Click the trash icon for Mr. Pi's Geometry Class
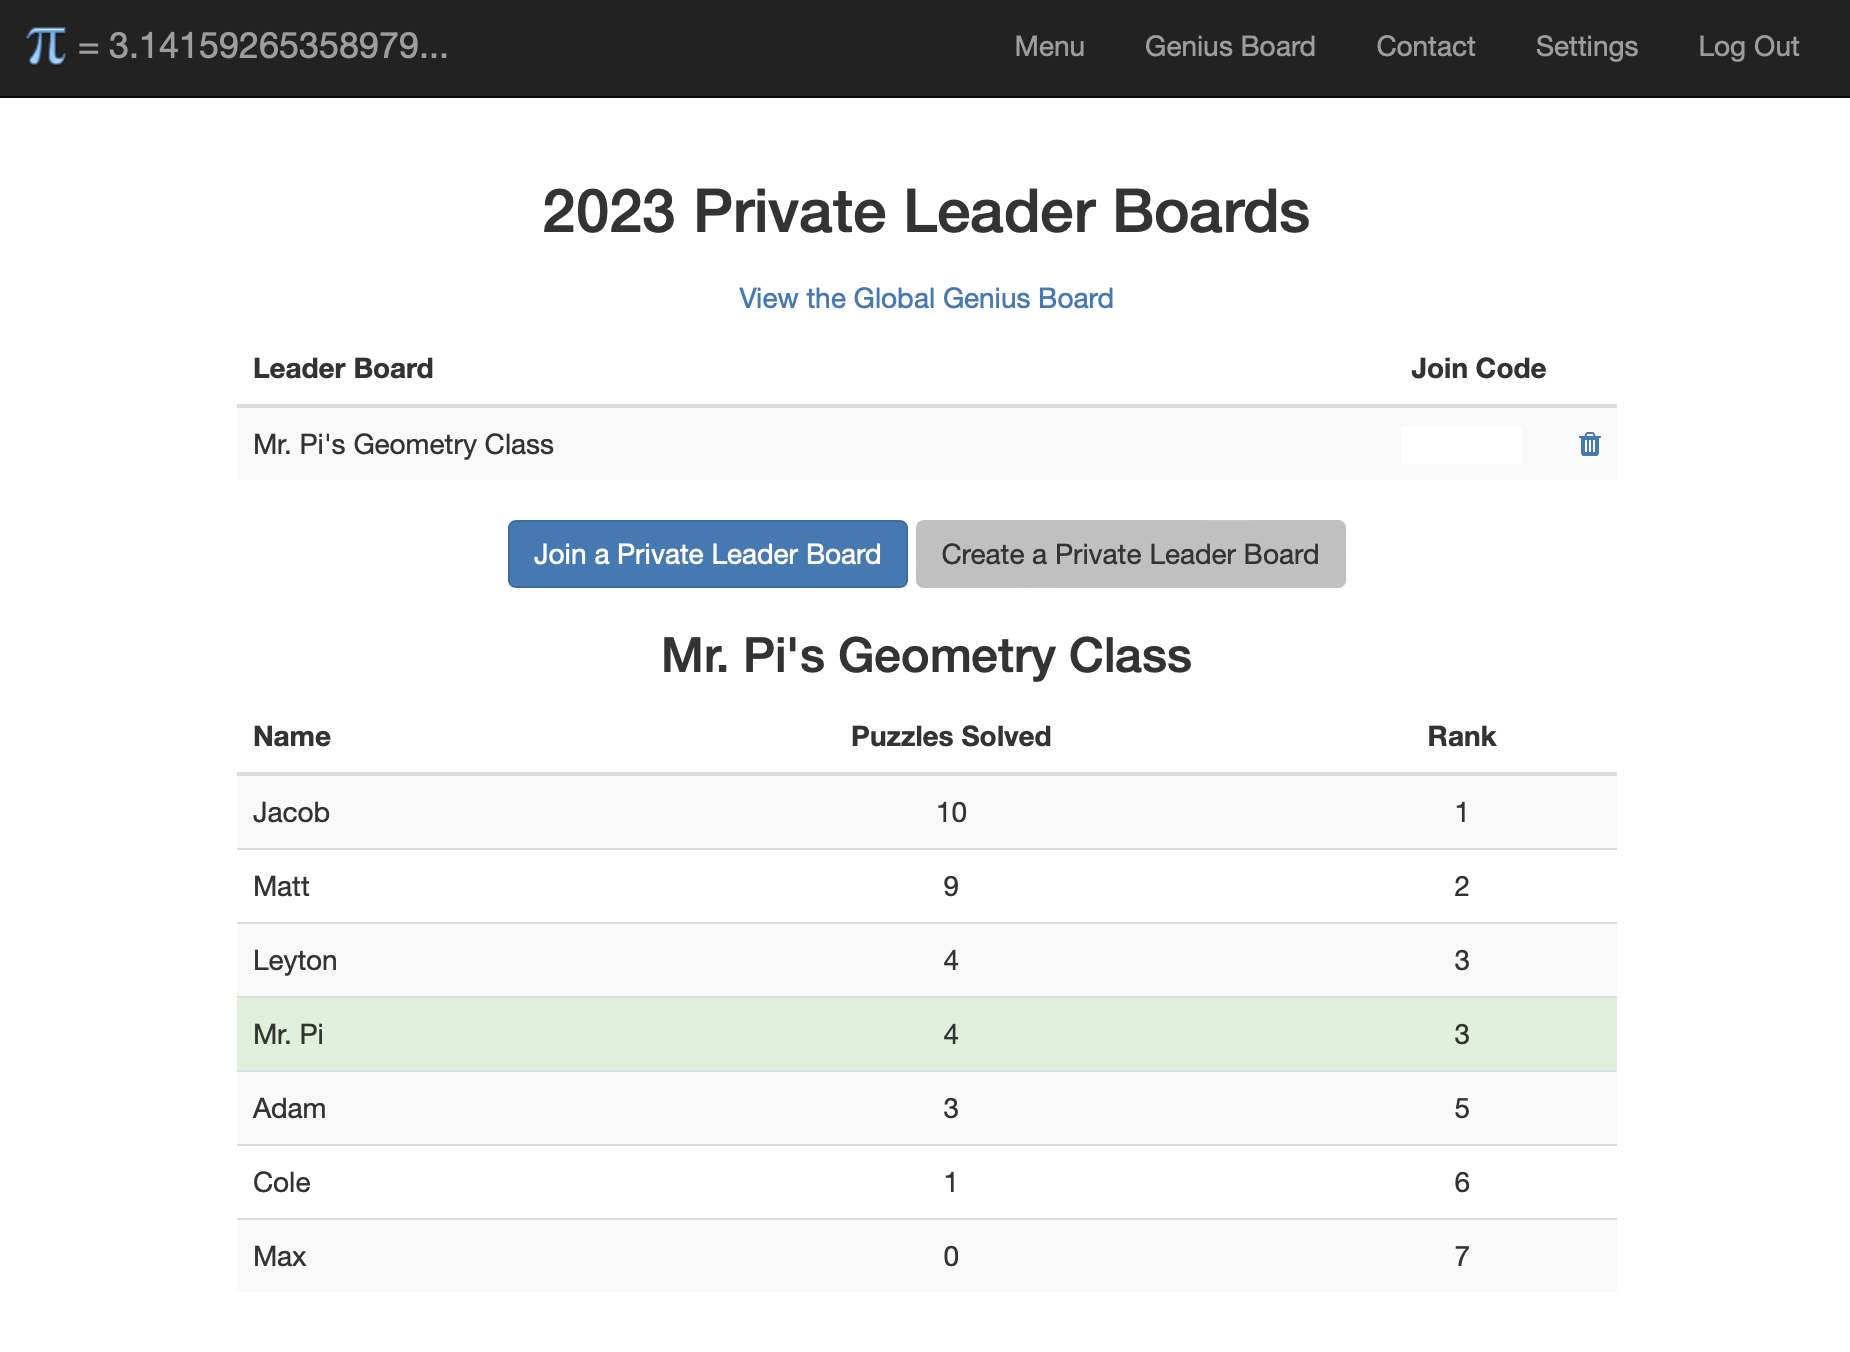 (1589, 444)
